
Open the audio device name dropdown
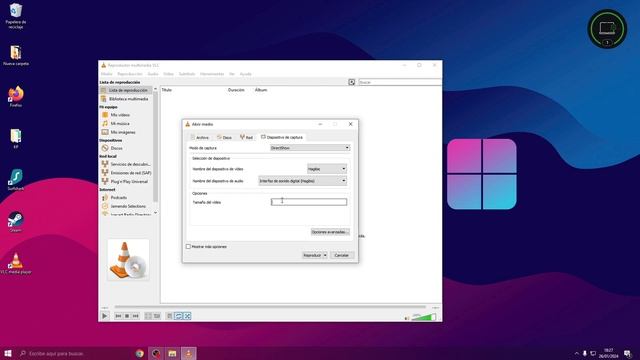point(302,181)
